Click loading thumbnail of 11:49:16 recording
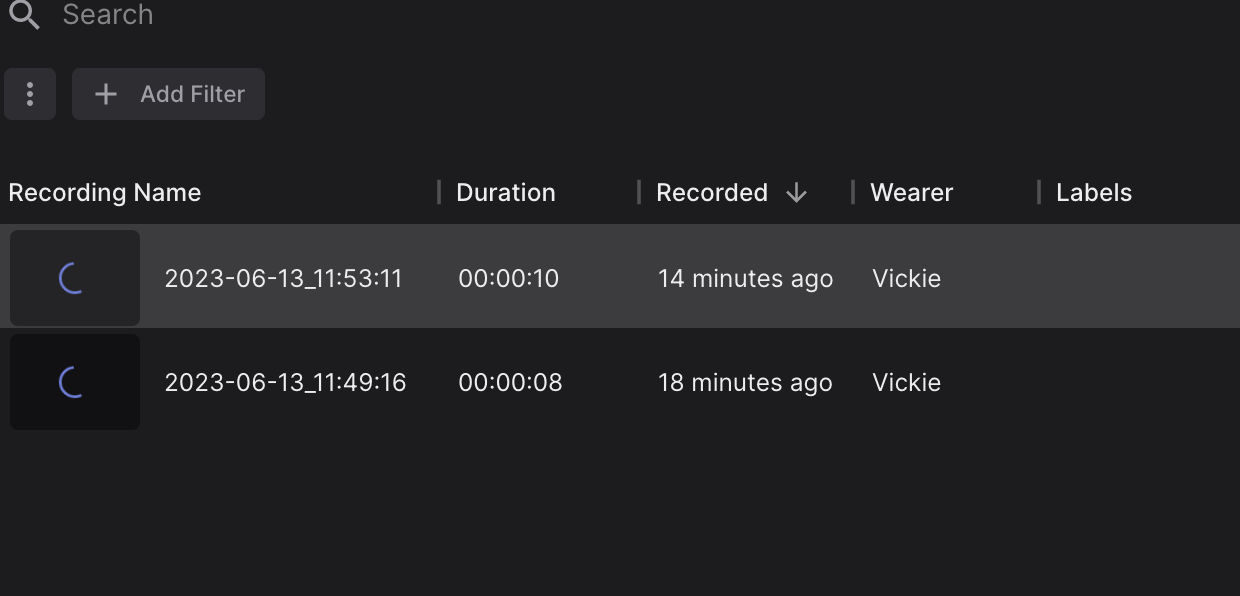1240x596 pixels. 75,382
